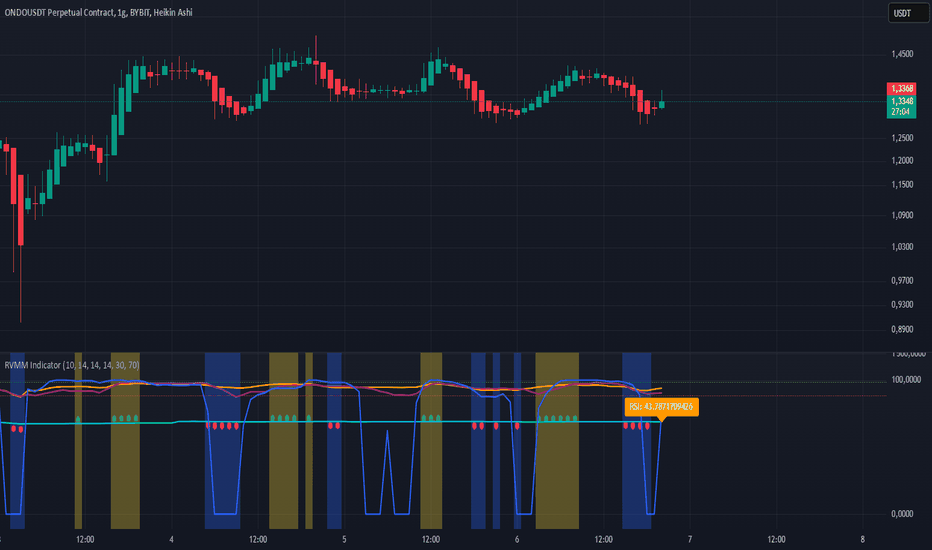Click the 100,0000 indicator scale label

906,380
